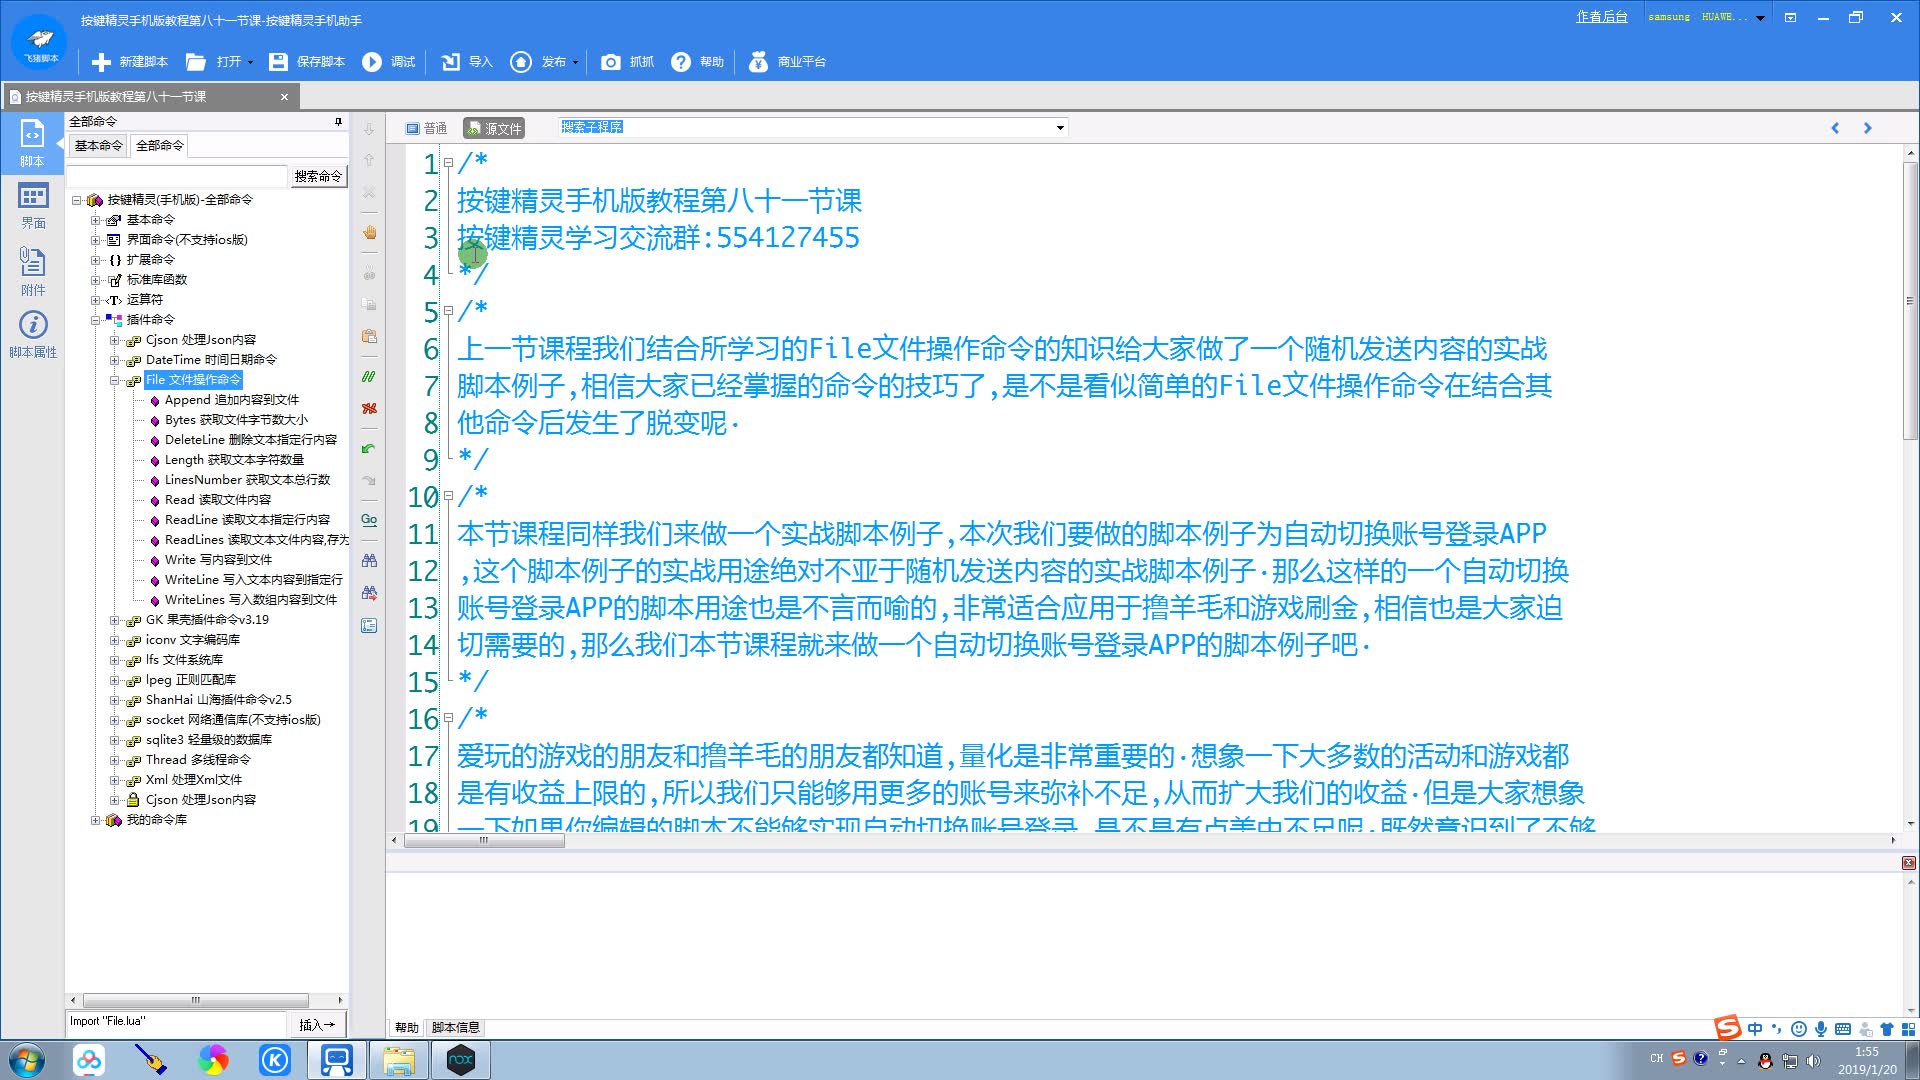Open the device selector dropdown samsung HUAWE

[1760, 18]
